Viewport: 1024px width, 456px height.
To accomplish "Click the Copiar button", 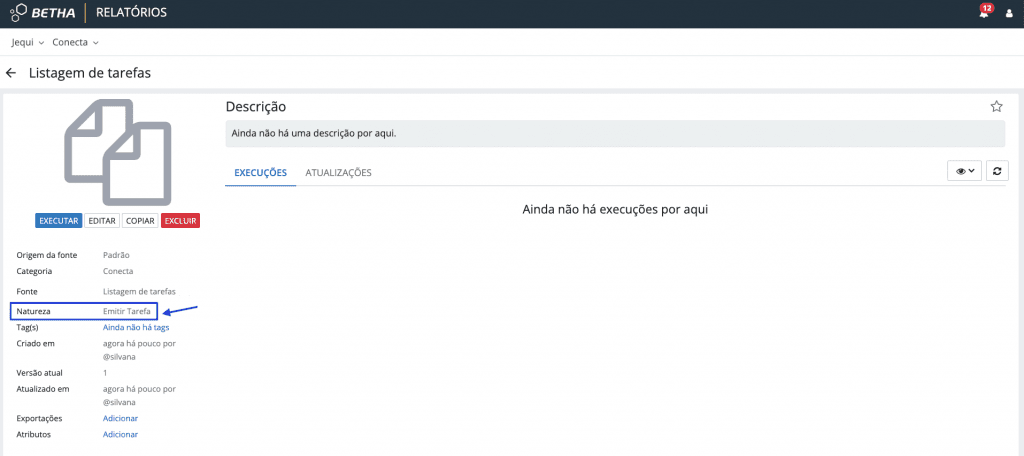I will click(x=140, y=221).
